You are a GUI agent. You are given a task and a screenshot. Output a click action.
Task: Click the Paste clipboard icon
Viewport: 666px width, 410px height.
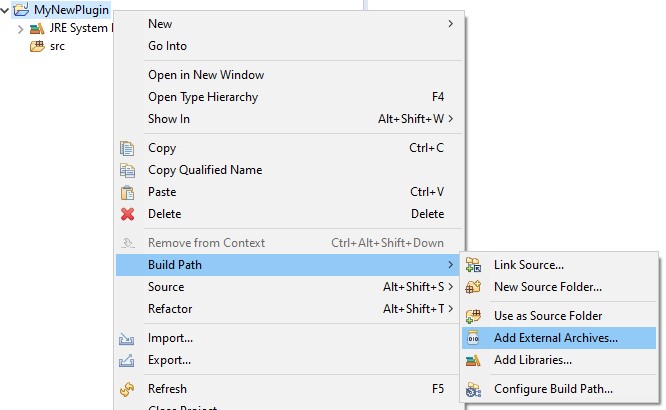coord(127,192)
